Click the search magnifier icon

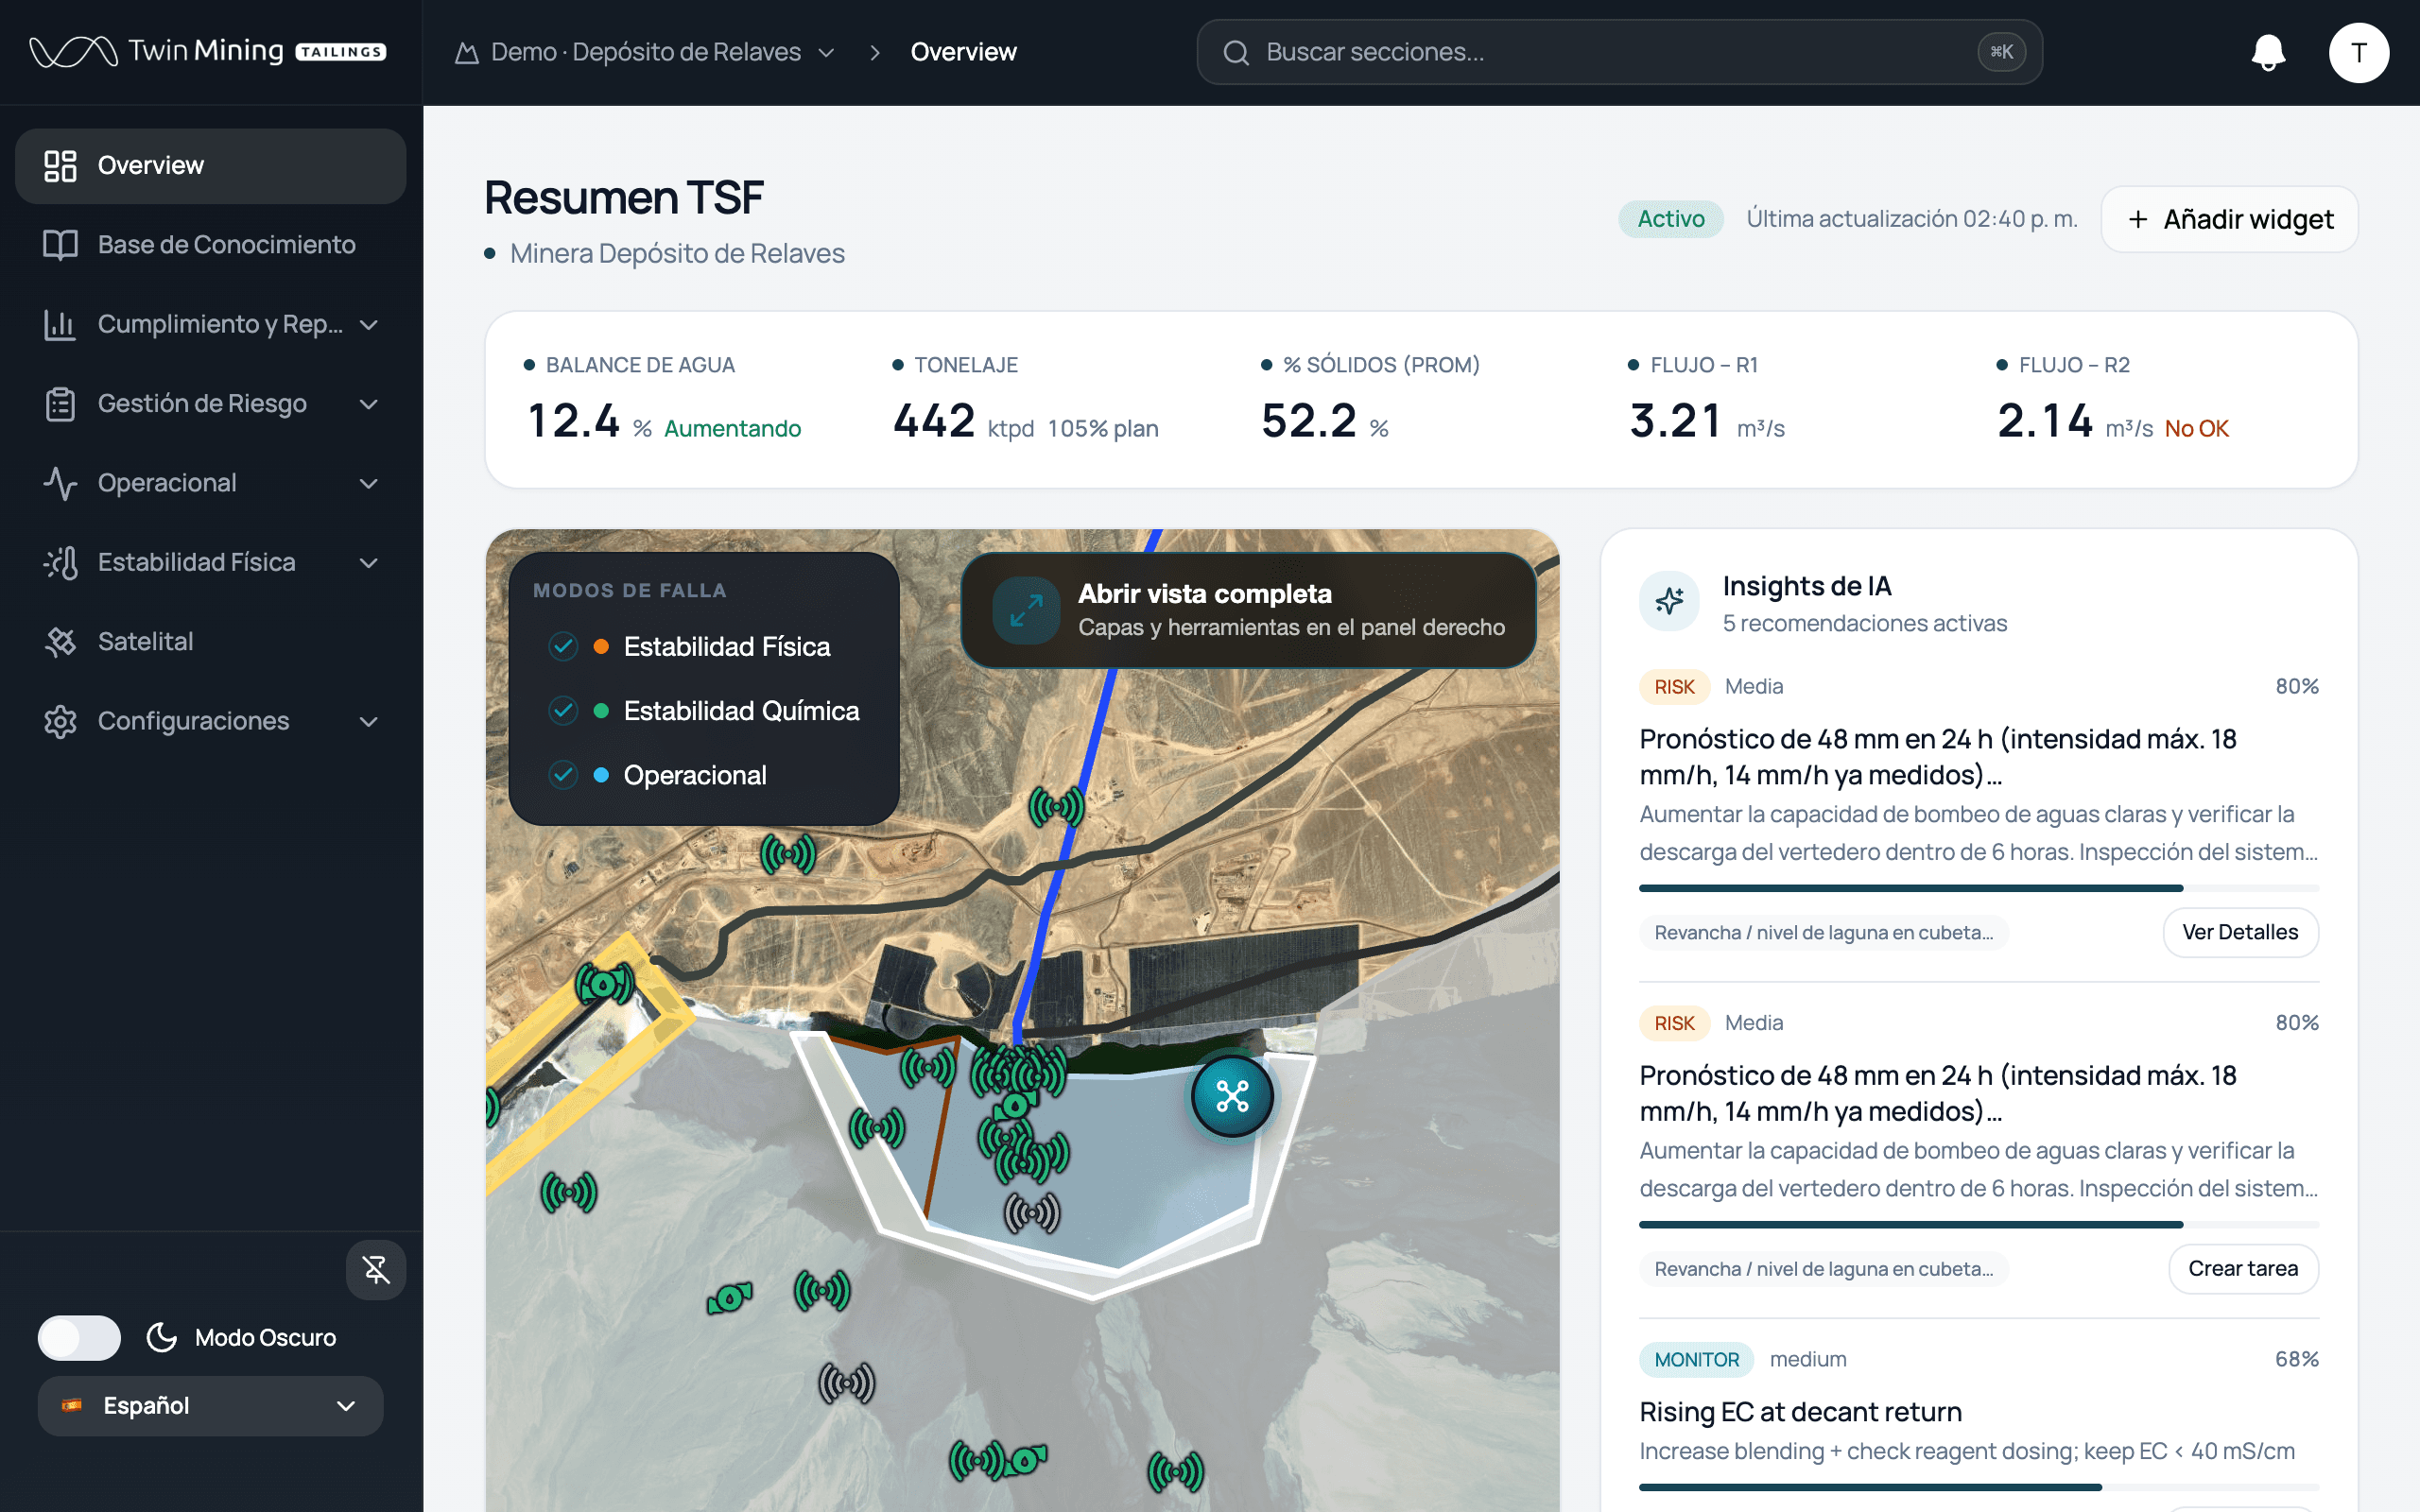(1236, 52)
